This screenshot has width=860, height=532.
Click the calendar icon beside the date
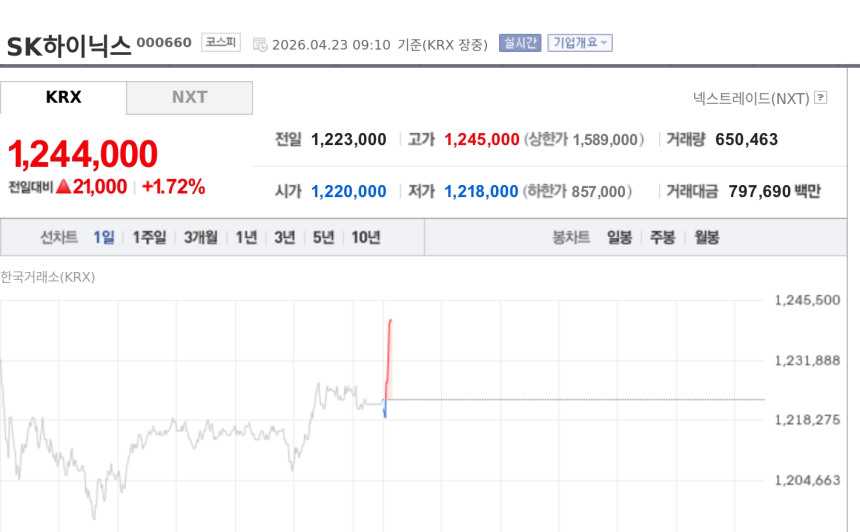(x=260, y=44)
